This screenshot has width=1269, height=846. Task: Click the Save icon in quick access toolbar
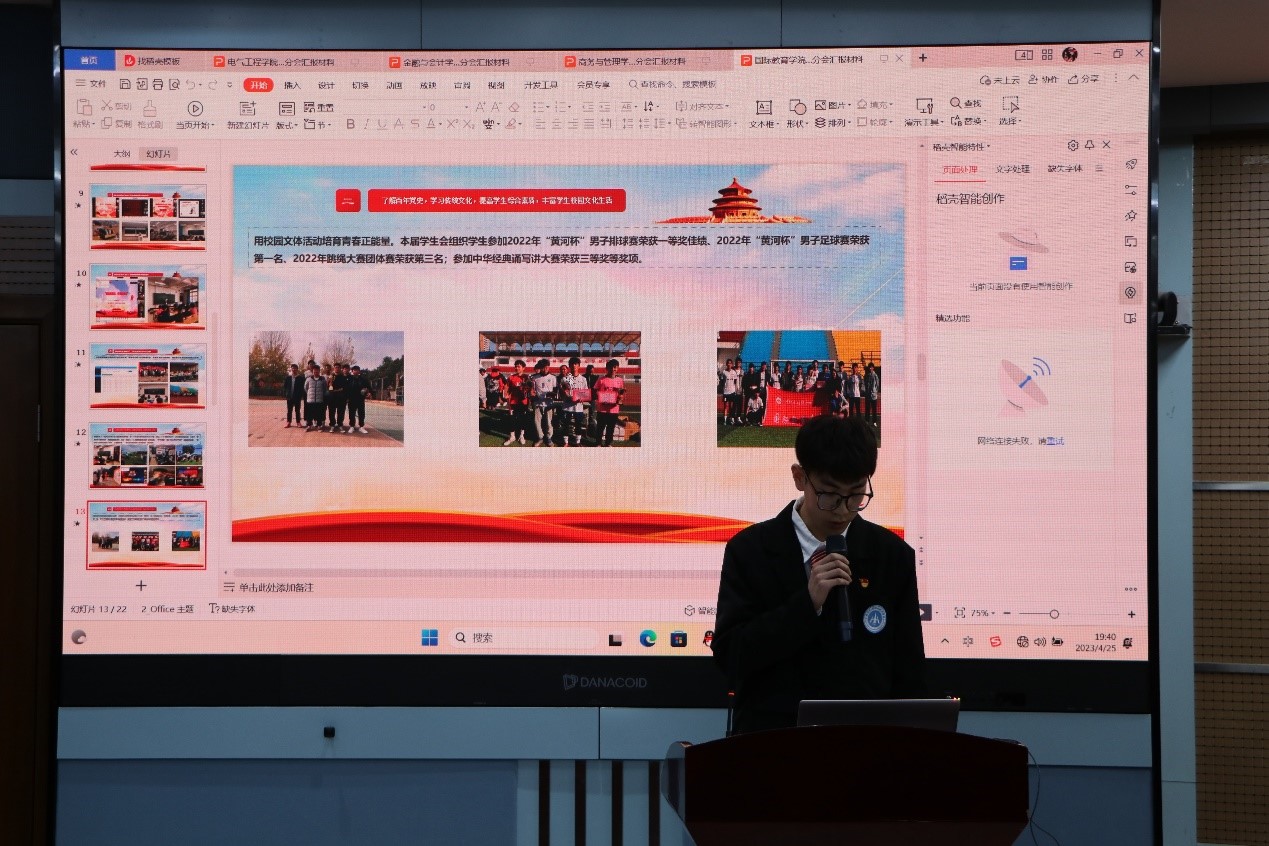(x=126, y=85)
